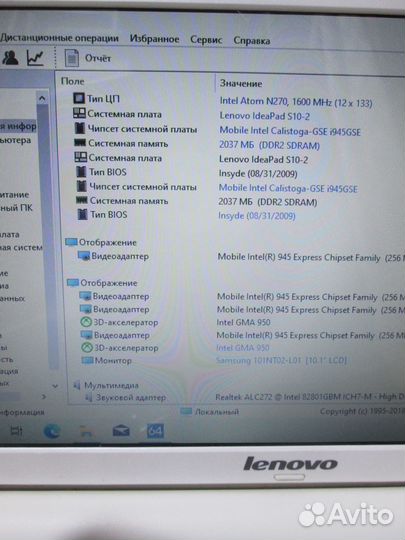Click the Отчёт button label
Viewport: 405px width, 540px height.
(98, 59)
